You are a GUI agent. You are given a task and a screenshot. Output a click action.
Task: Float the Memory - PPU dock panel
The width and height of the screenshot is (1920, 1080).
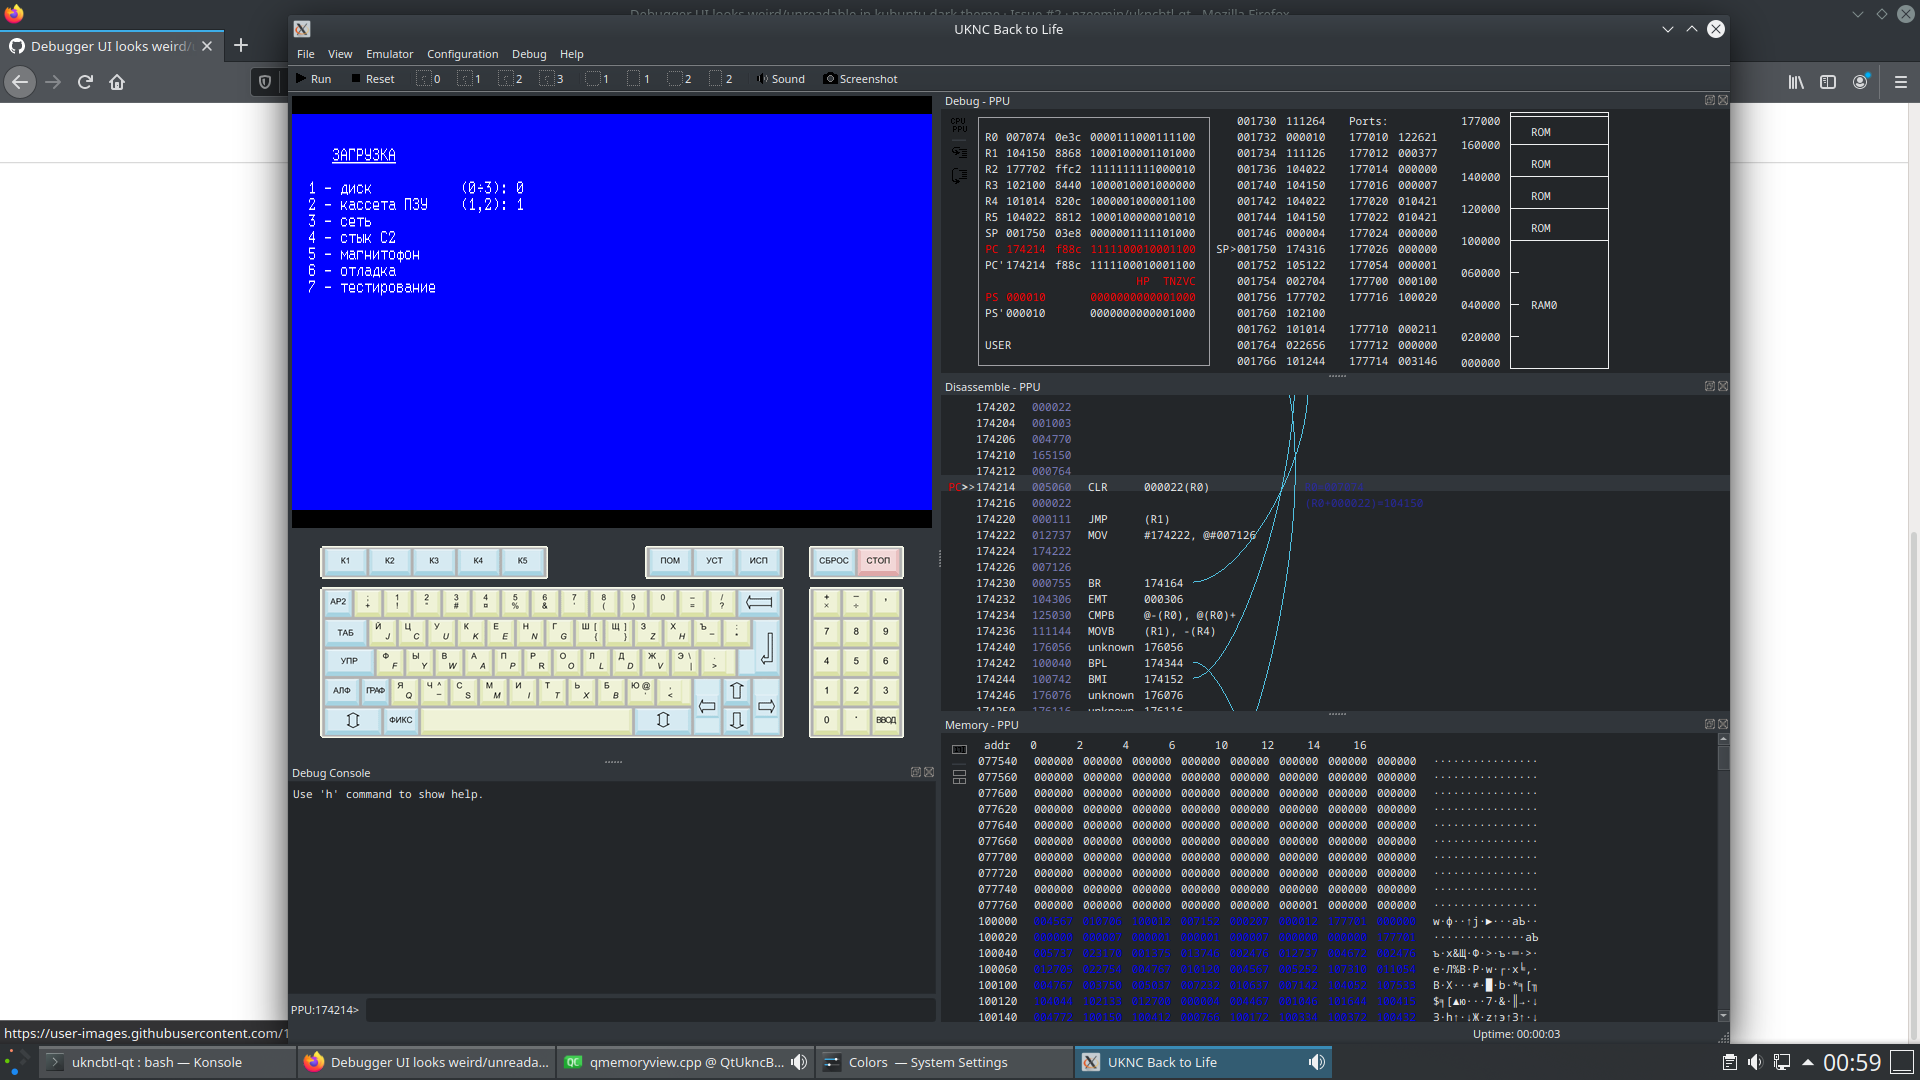(1709, 725)
